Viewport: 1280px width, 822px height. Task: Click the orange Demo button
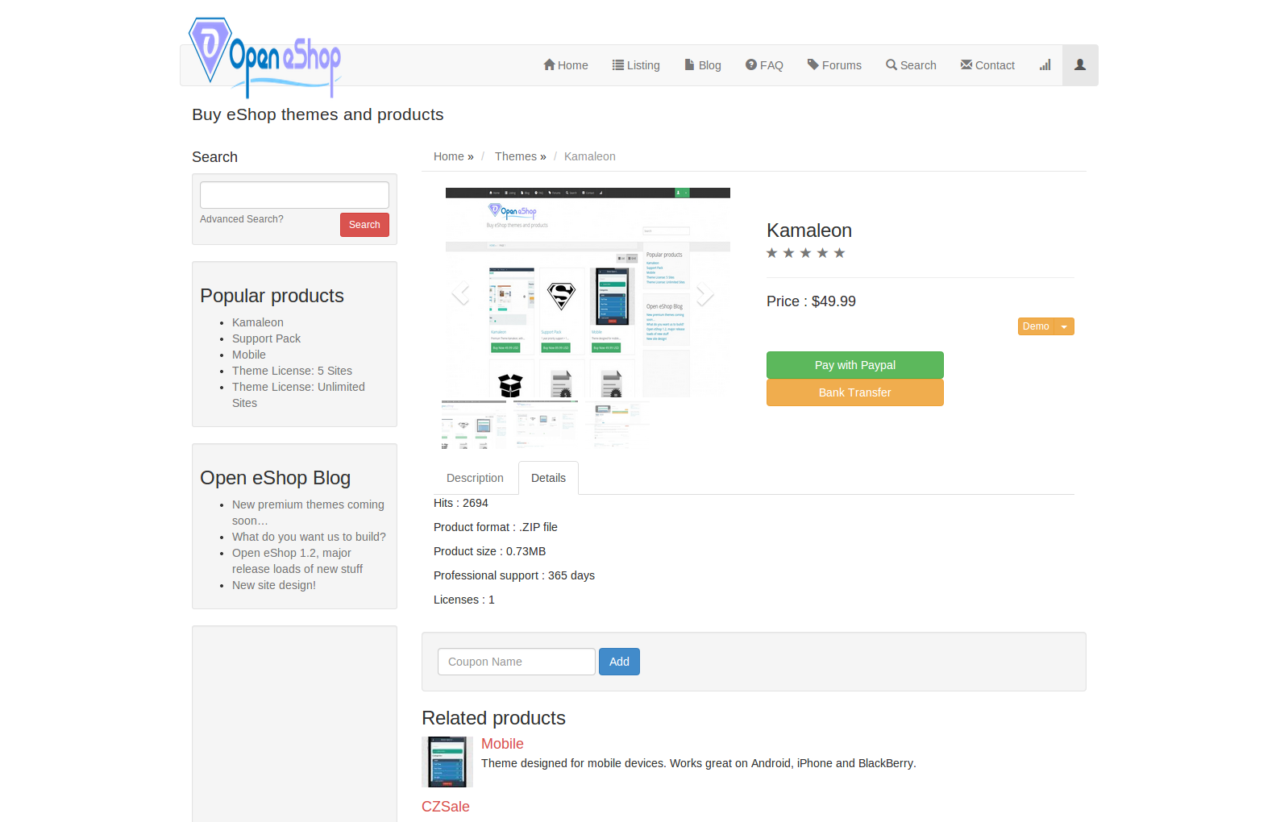[1036, 326]
